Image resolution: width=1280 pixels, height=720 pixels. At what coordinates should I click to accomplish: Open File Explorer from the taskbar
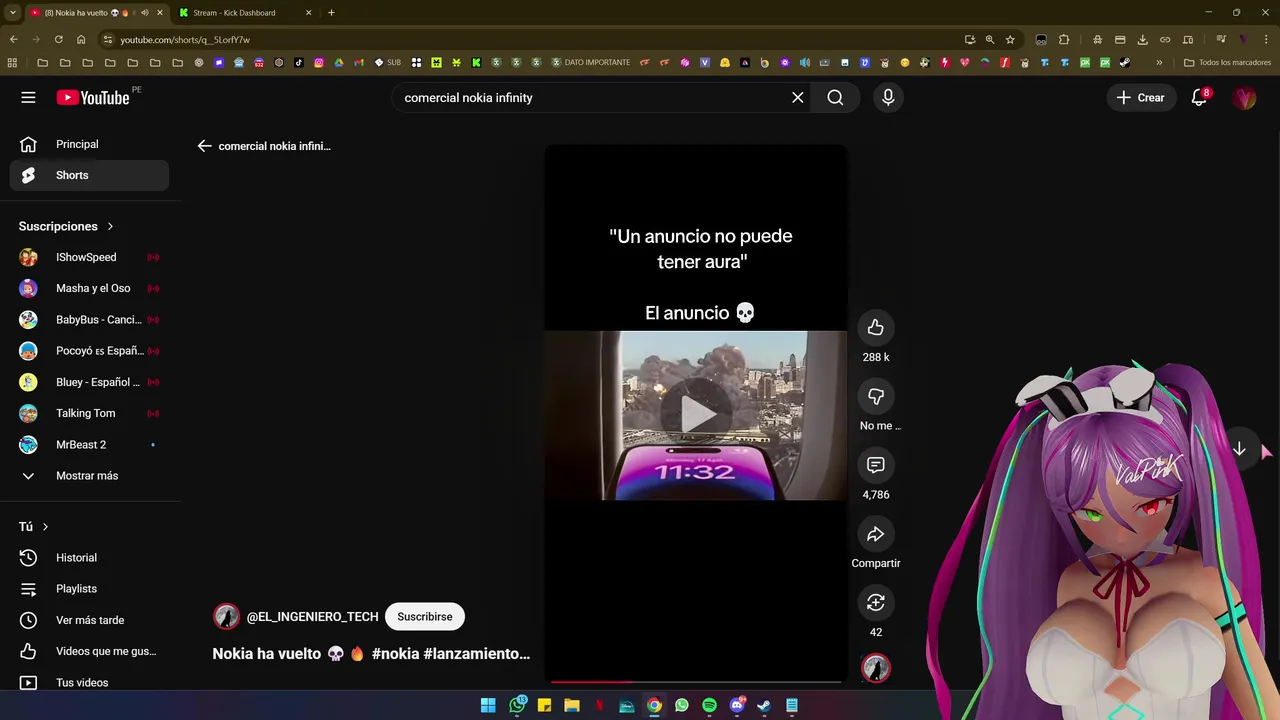click(x=571, y=705)
